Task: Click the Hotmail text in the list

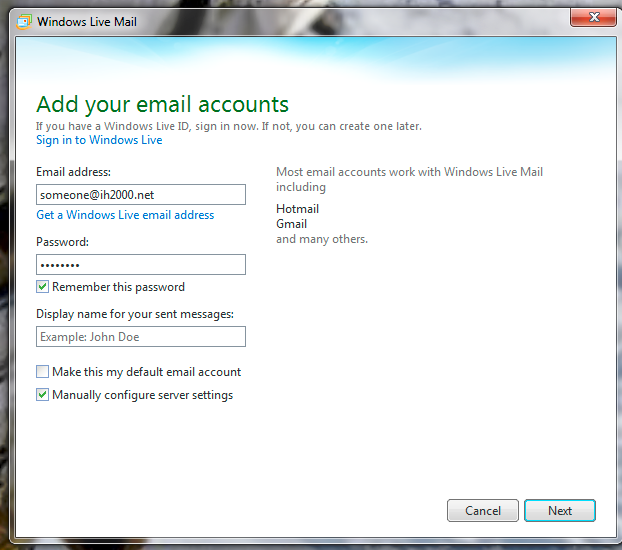Action: [x=297, y=209]
